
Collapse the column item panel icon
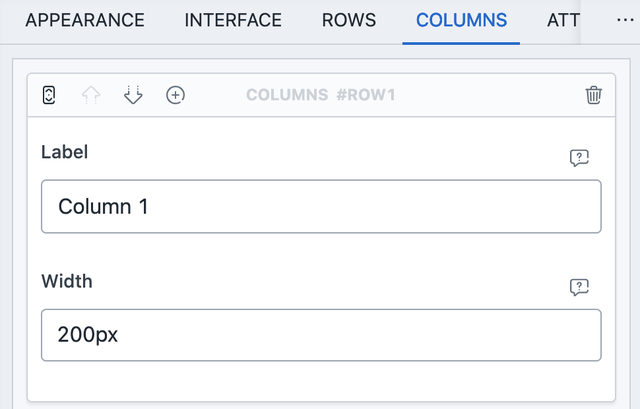coord(49,95)
